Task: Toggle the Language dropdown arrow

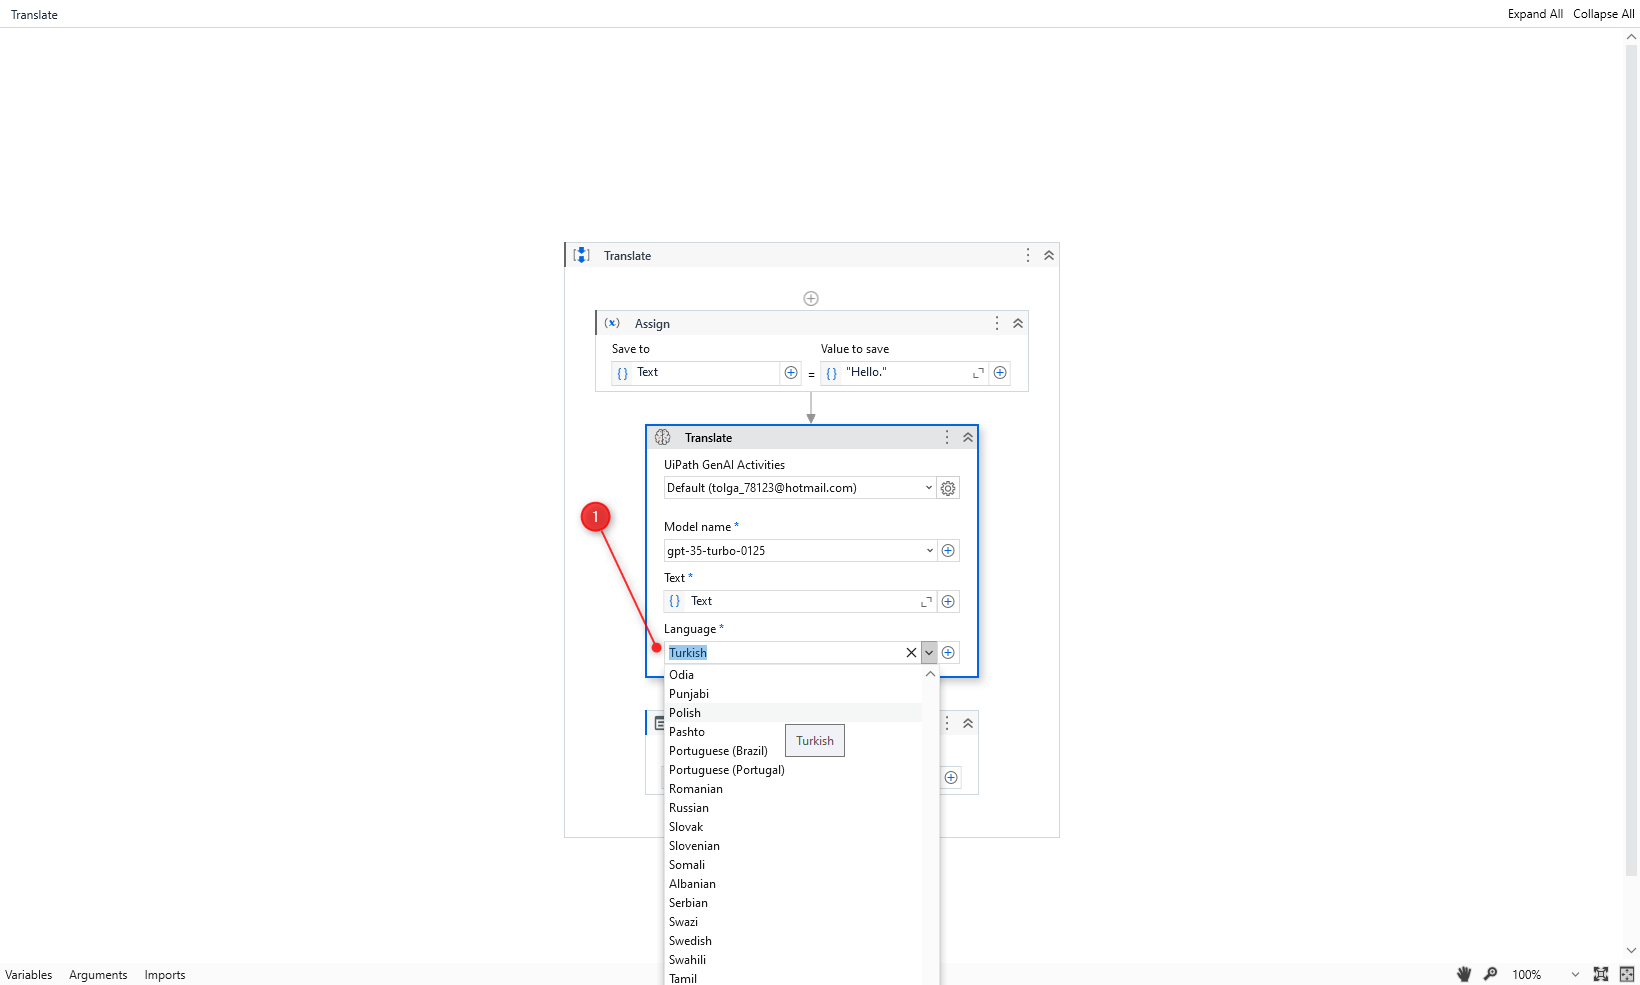Action: coord(929,653)
